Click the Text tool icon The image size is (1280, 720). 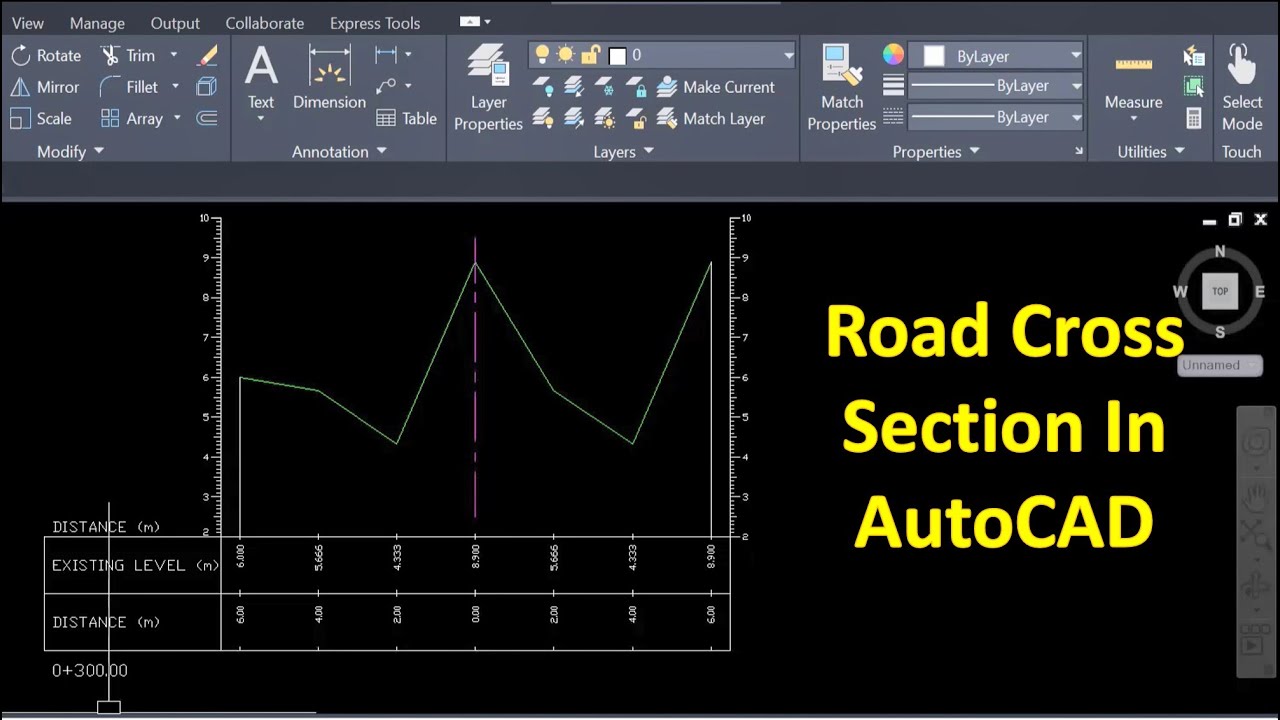click(261, 66)
